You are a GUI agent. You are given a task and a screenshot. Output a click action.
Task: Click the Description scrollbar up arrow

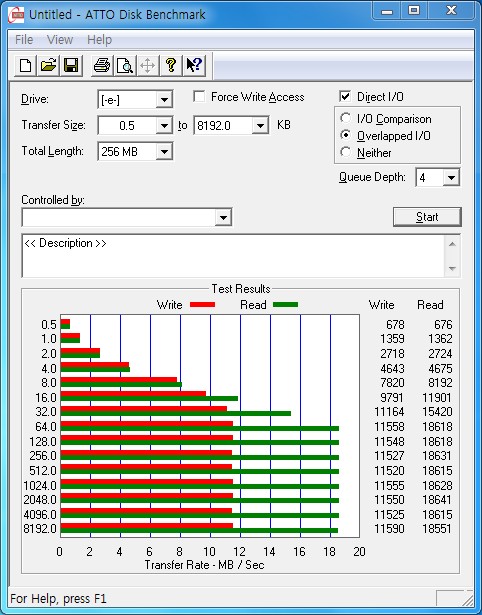[x=452, y=244]
